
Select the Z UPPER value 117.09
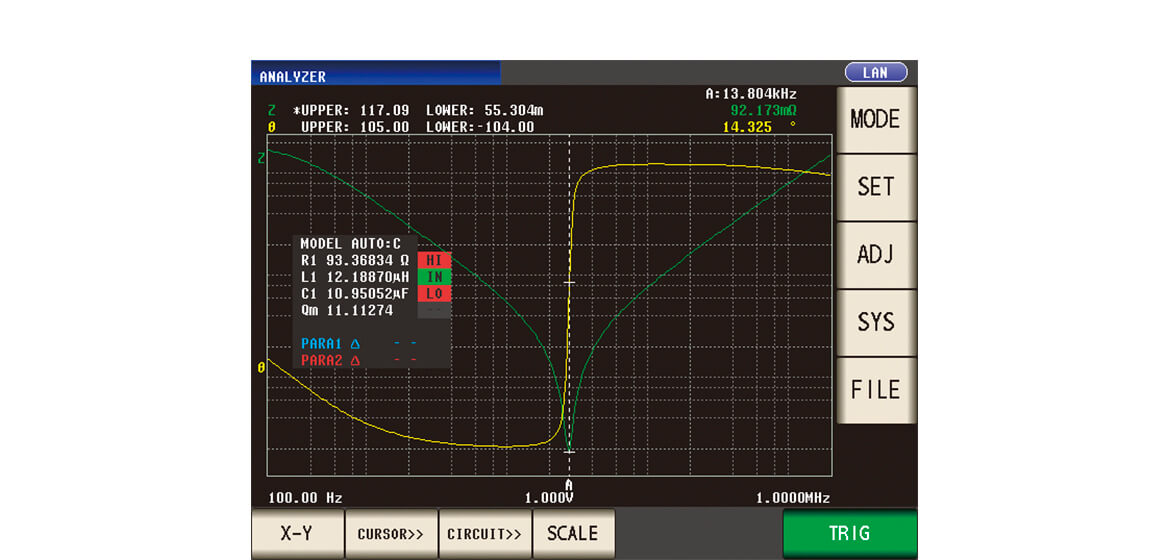[x=385, y=110]
